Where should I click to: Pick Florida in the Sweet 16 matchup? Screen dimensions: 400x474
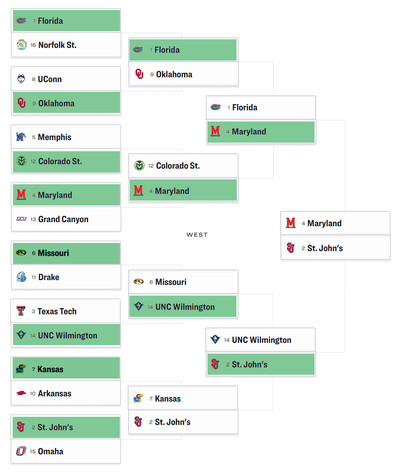pos(261,107)
